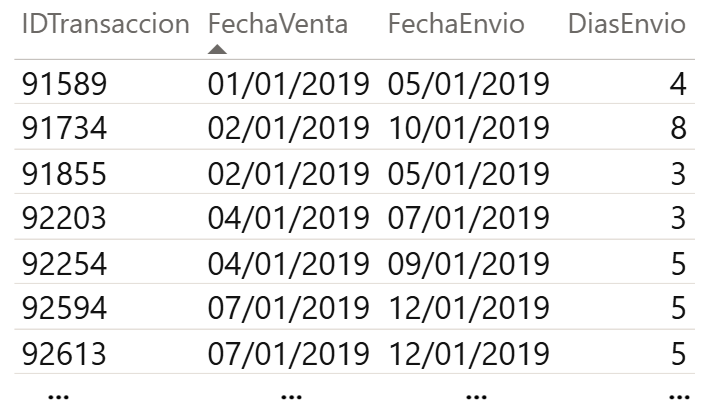710x416 pixels.
Task: Click the DiasEnvio value 4
Action: [x=678, y=85]
